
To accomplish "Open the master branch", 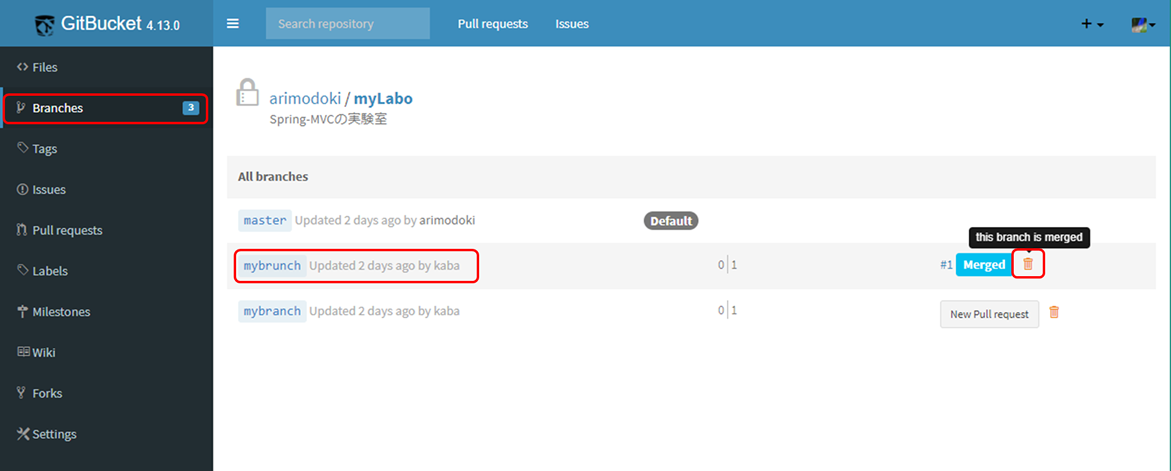I will [265, 220].
